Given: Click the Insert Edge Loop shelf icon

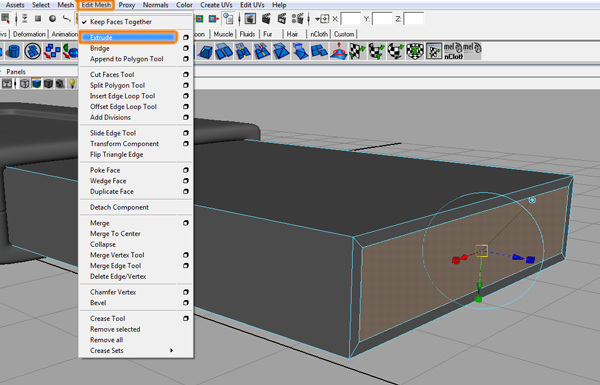Looking at the screenshot, I should 243,52.
